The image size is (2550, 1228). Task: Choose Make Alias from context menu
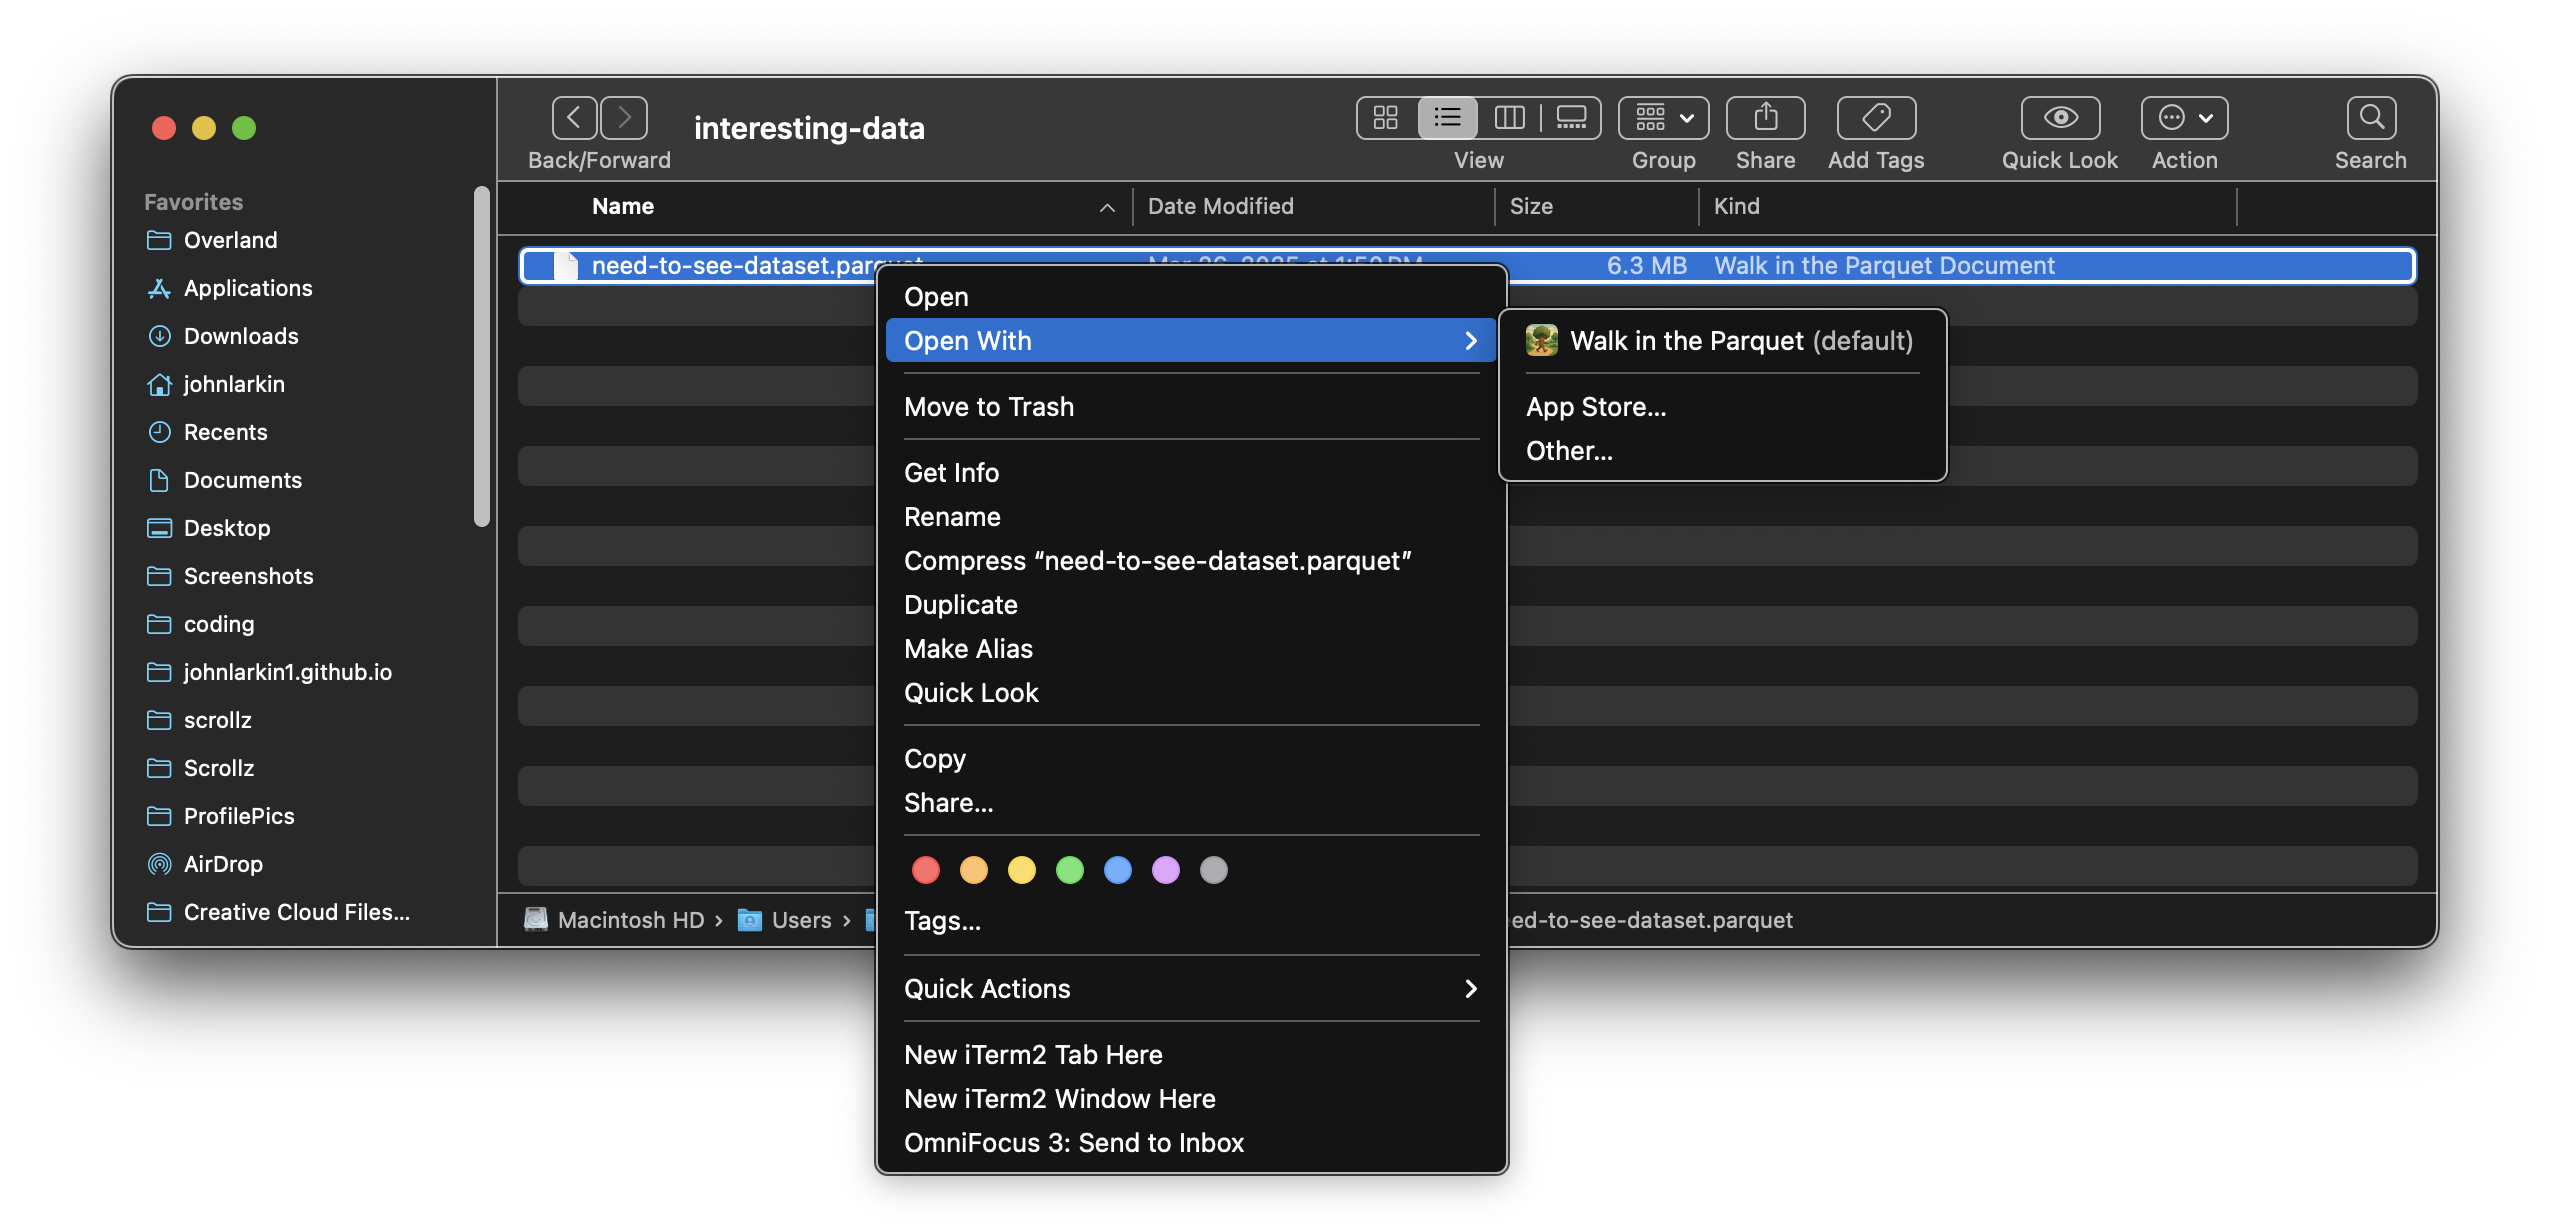click(1191, 649)
